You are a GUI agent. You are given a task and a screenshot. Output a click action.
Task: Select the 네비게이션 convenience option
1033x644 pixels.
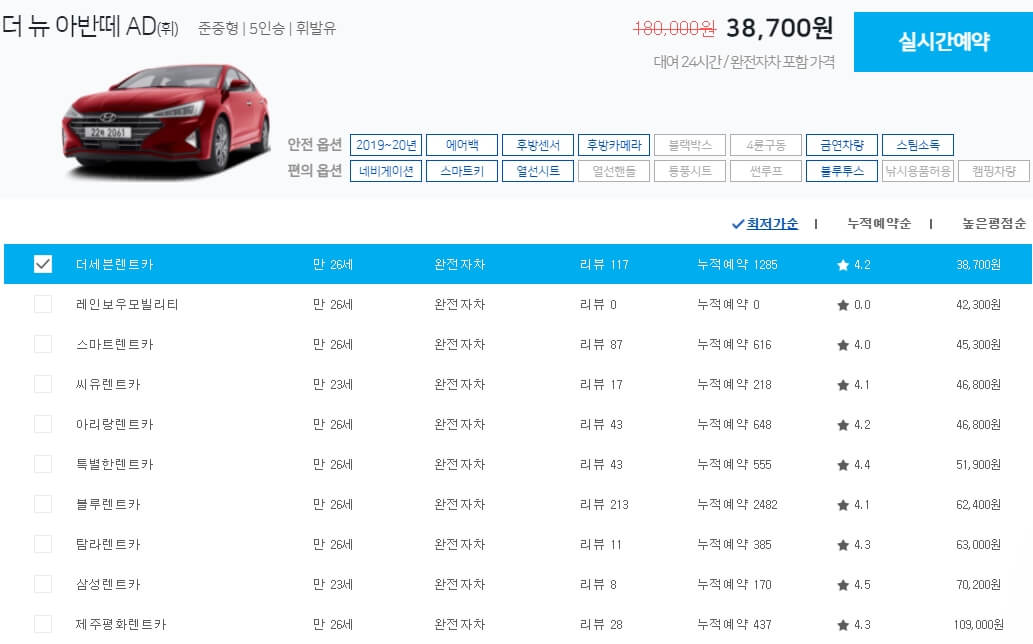click(x=384, y=170)
